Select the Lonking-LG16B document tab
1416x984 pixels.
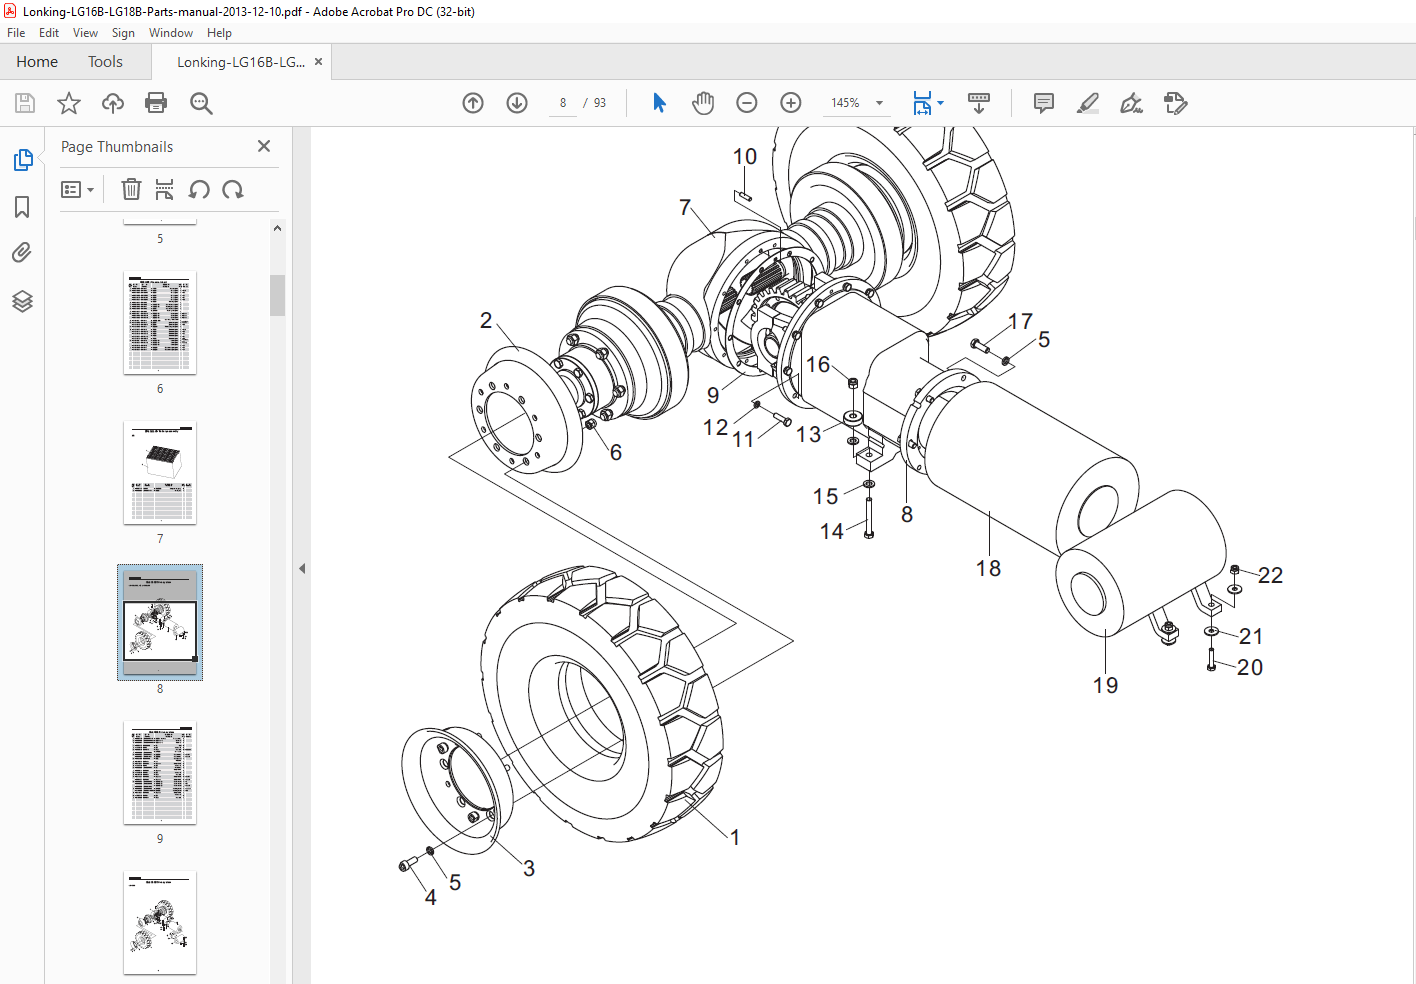241,62
